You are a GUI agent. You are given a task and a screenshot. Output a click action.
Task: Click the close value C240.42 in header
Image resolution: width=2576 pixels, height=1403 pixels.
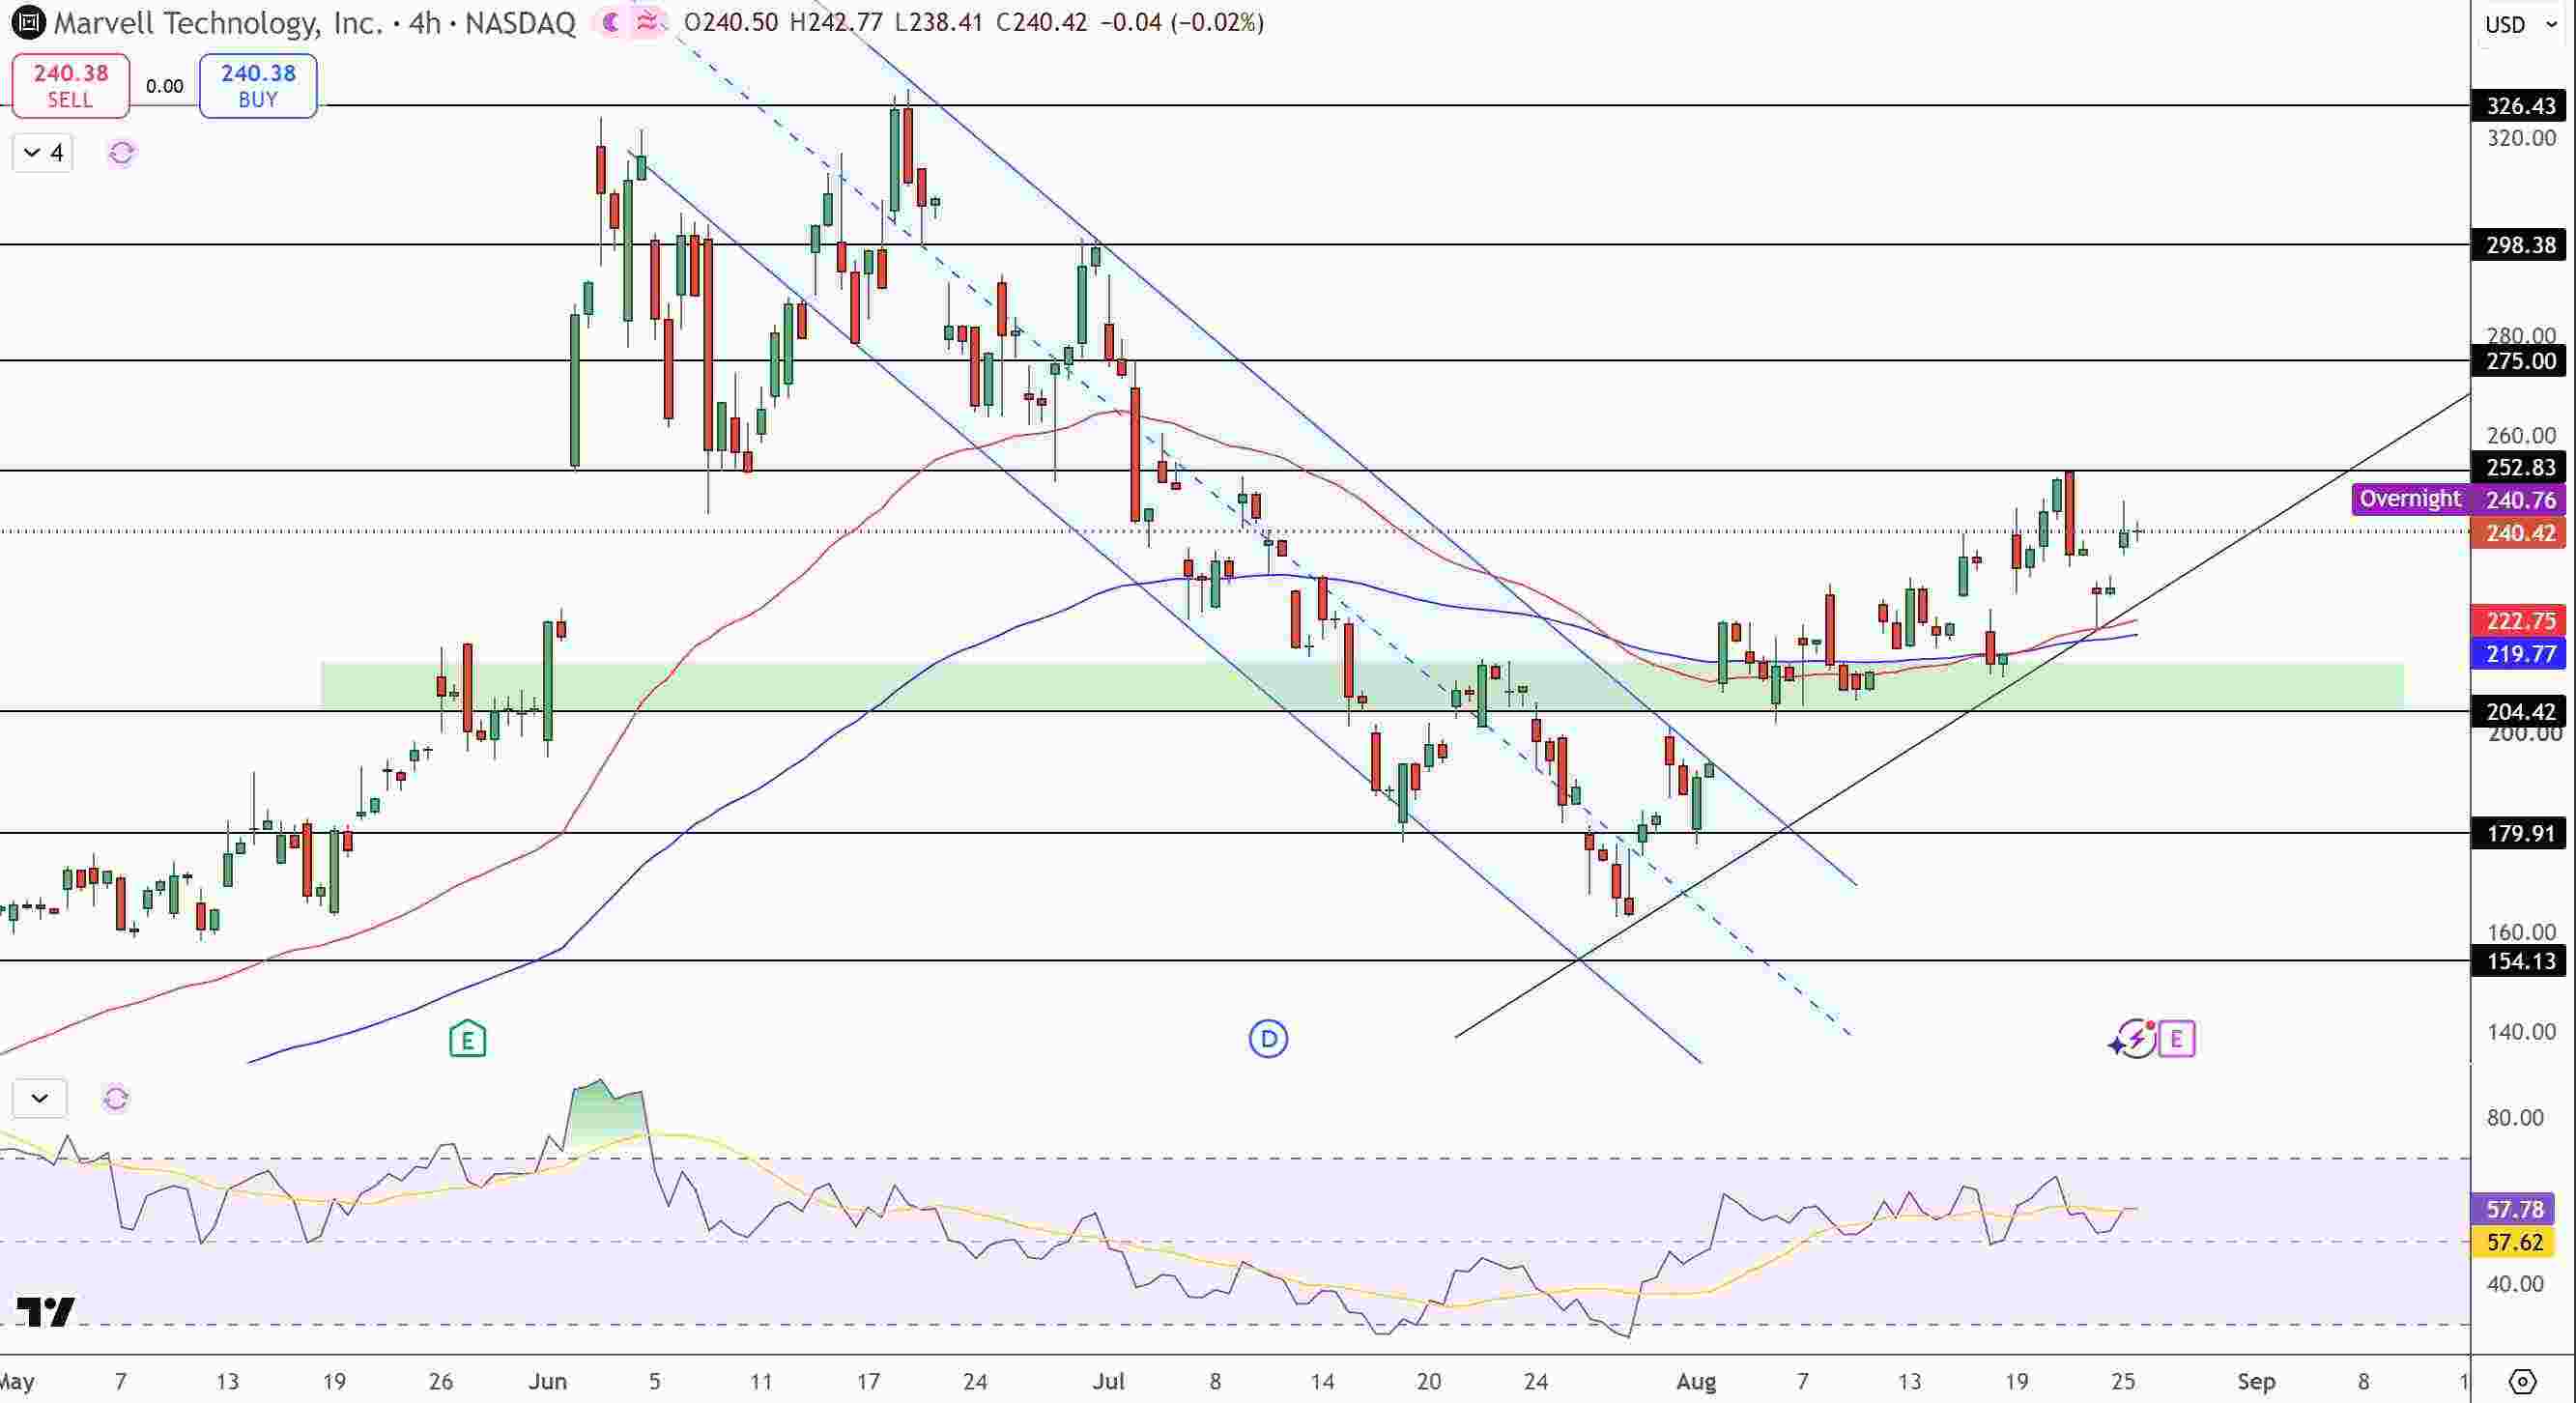[x=1041, y=22]
